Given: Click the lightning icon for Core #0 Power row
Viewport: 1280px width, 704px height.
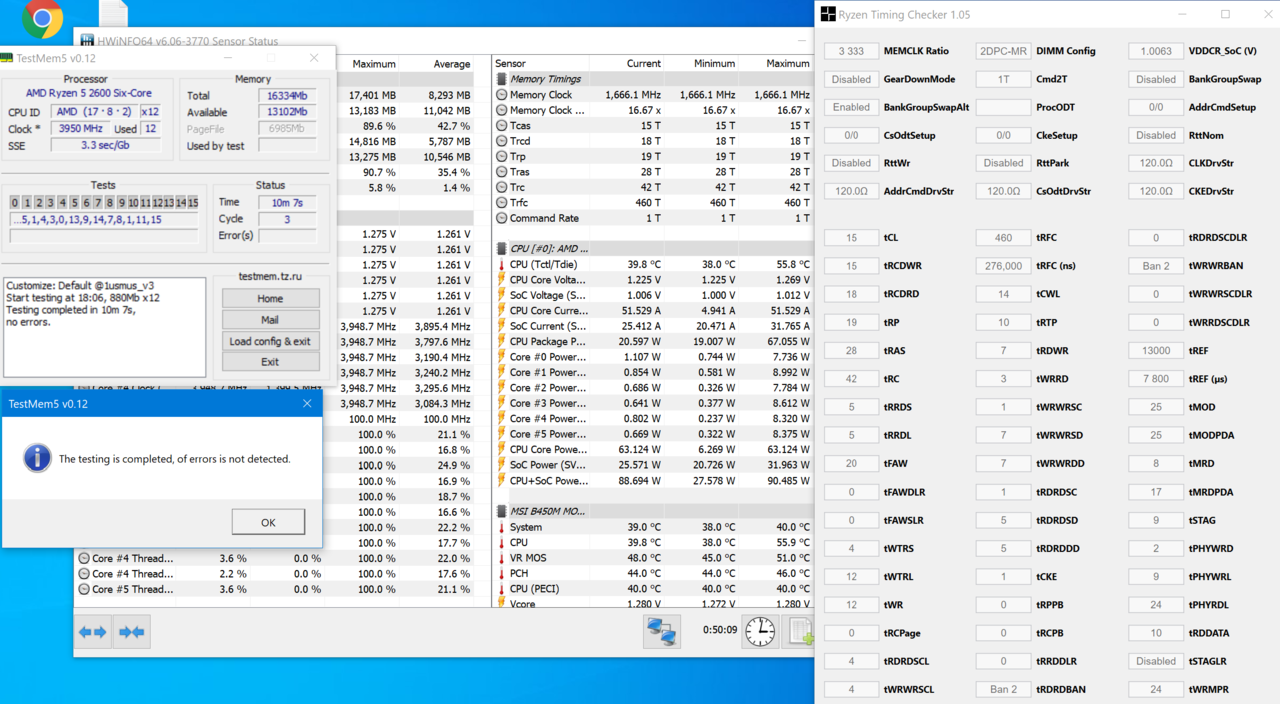Looking at the screenshot, I should tap(501, 357).
